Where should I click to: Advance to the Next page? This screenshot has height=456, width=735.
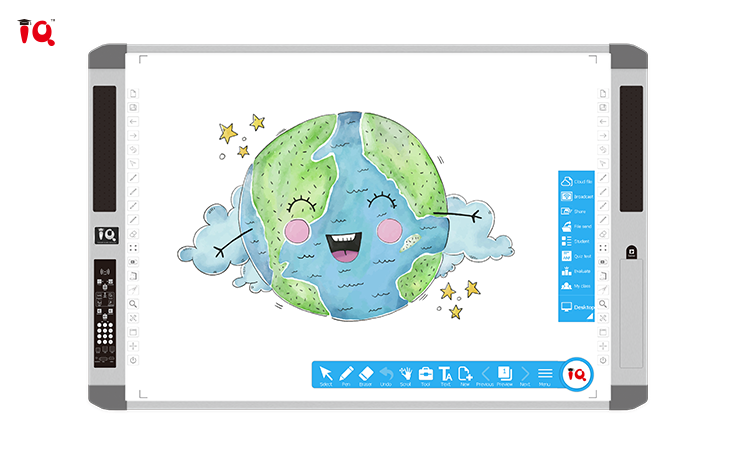click(x=525, y=374)
